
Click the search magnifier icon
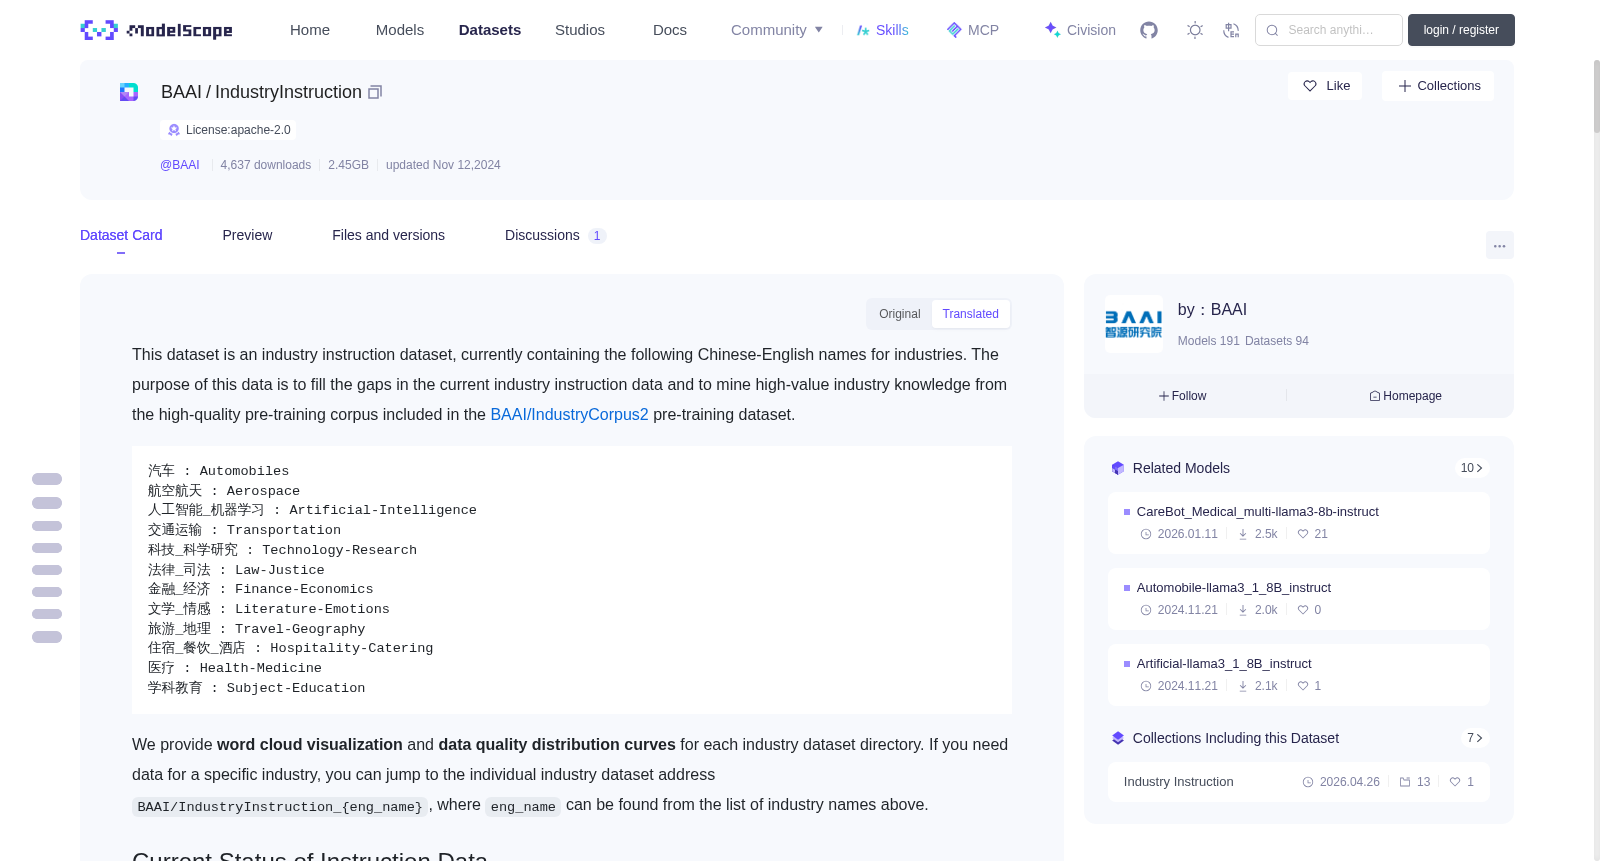tap(1272, 30)
